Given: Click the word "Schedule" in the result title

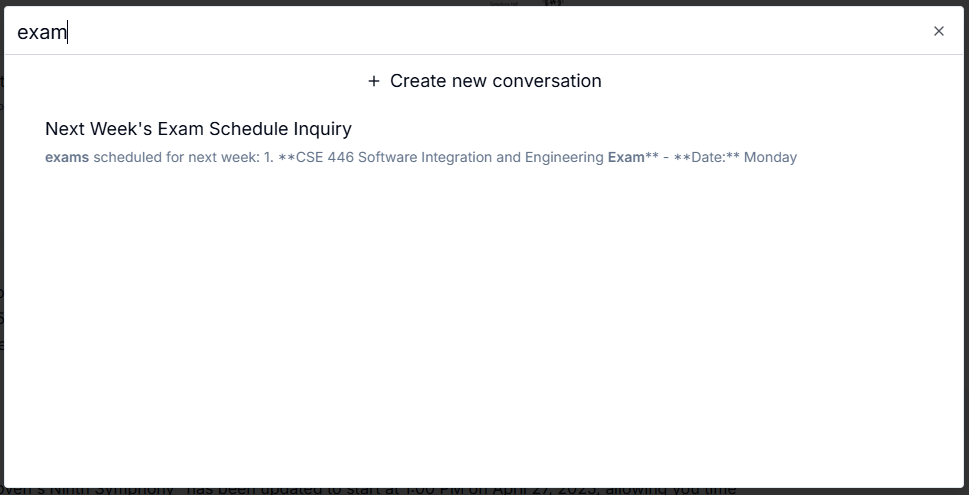Looking at the screenshot, I should (x=249, y=129).
